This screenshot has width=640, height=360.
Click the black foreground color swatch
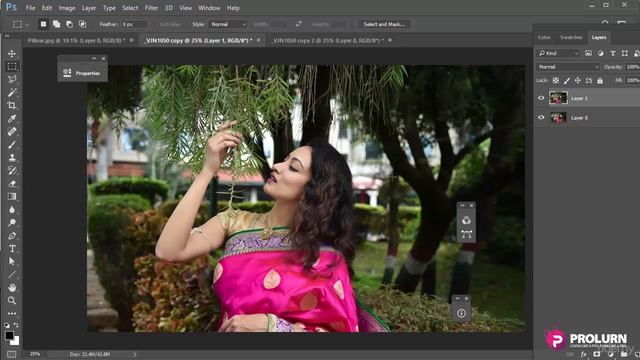(x=9, y=335)
